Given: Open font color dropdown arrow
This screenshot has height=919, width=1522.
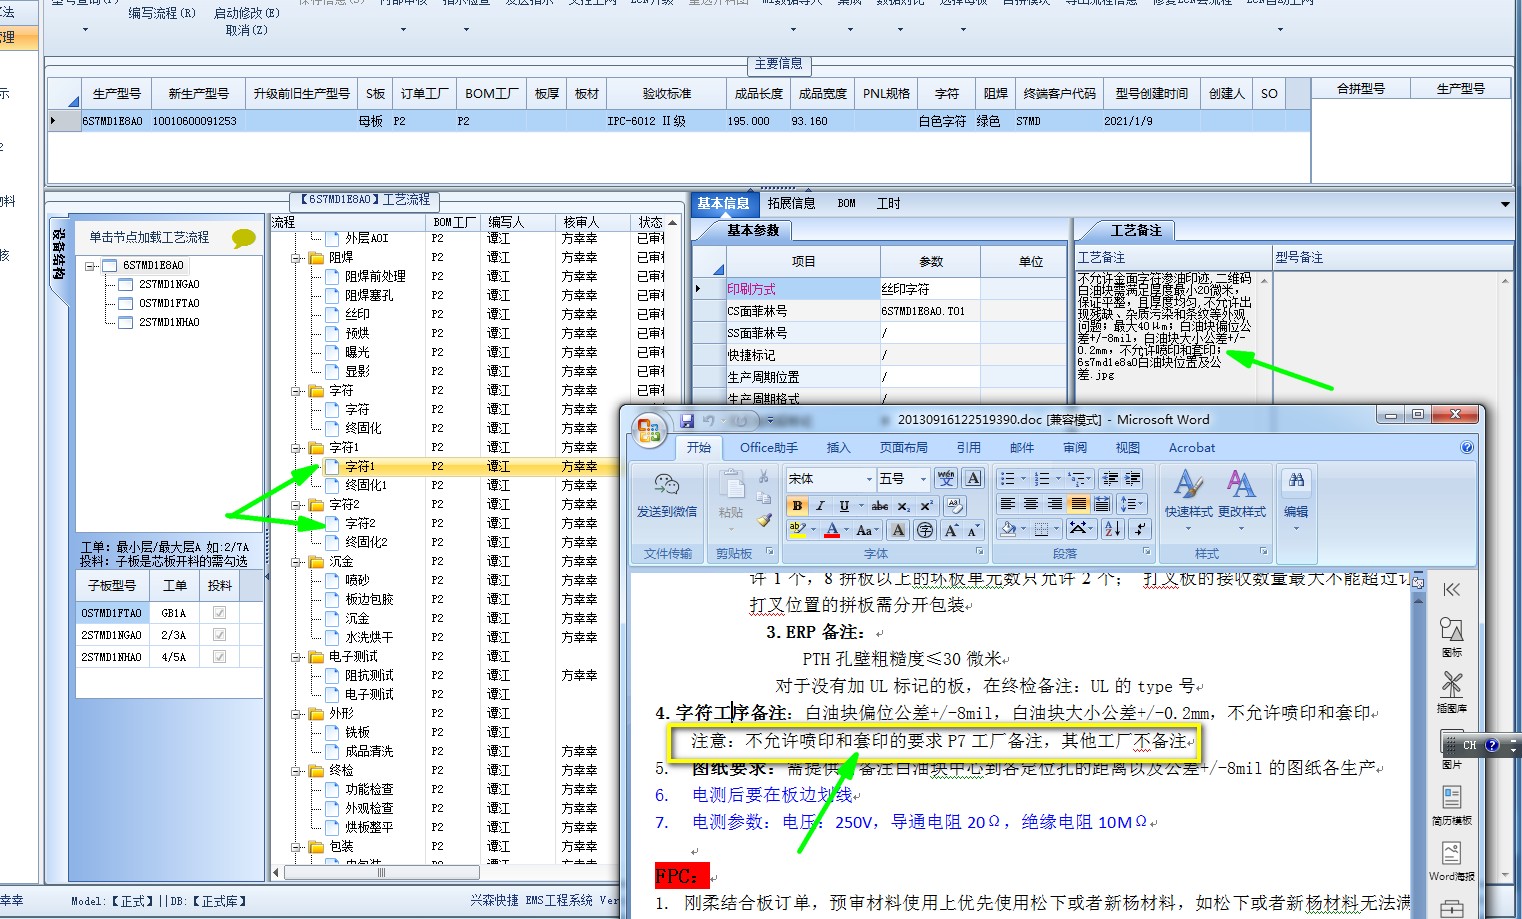Looking at the screenshot, I should click(x=847, y=530).
